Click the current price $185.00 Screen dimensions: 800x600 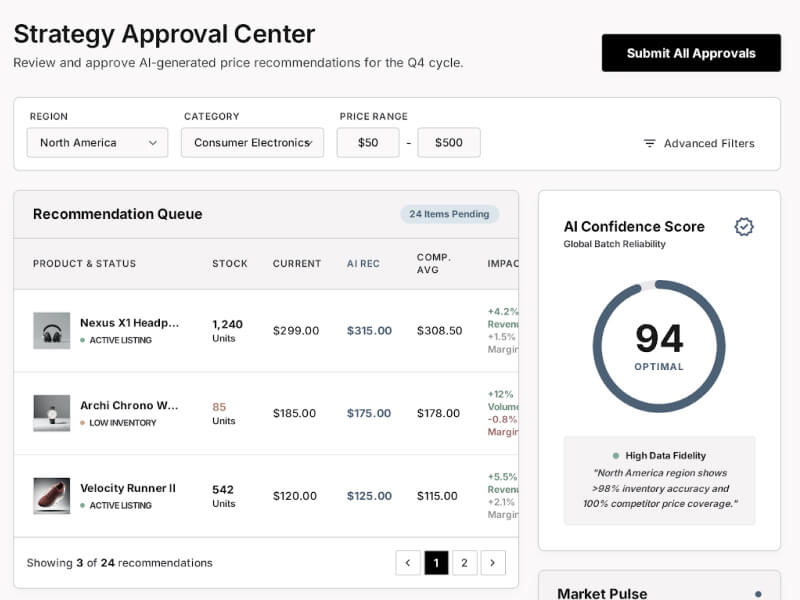(x=294, y=413)
